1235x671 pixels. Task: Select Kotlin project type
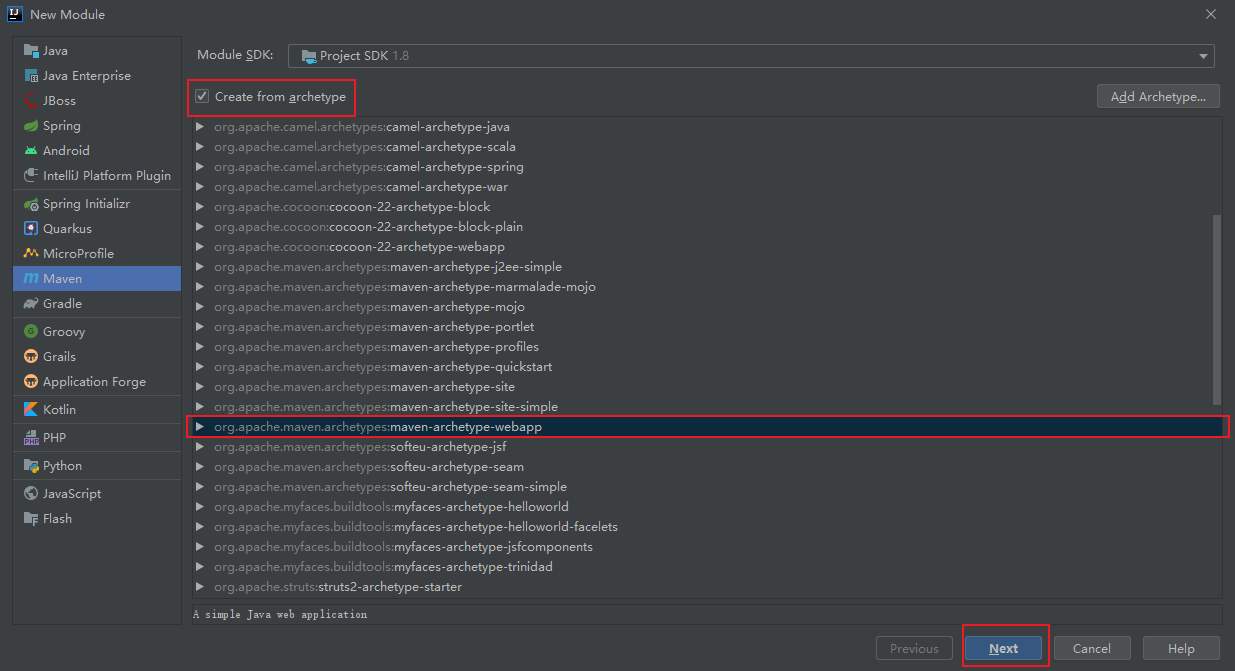[97, 409]
